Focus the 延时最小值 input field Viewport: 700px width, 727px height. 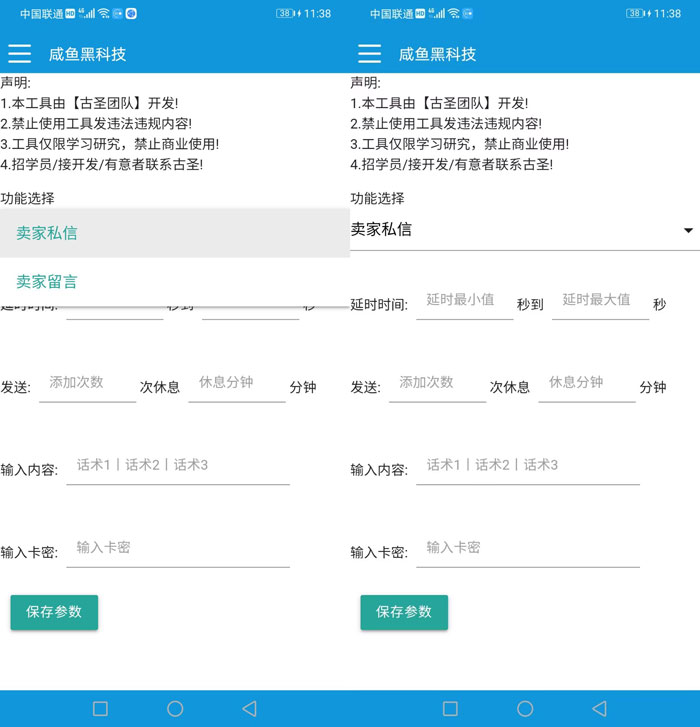(464, 300)
